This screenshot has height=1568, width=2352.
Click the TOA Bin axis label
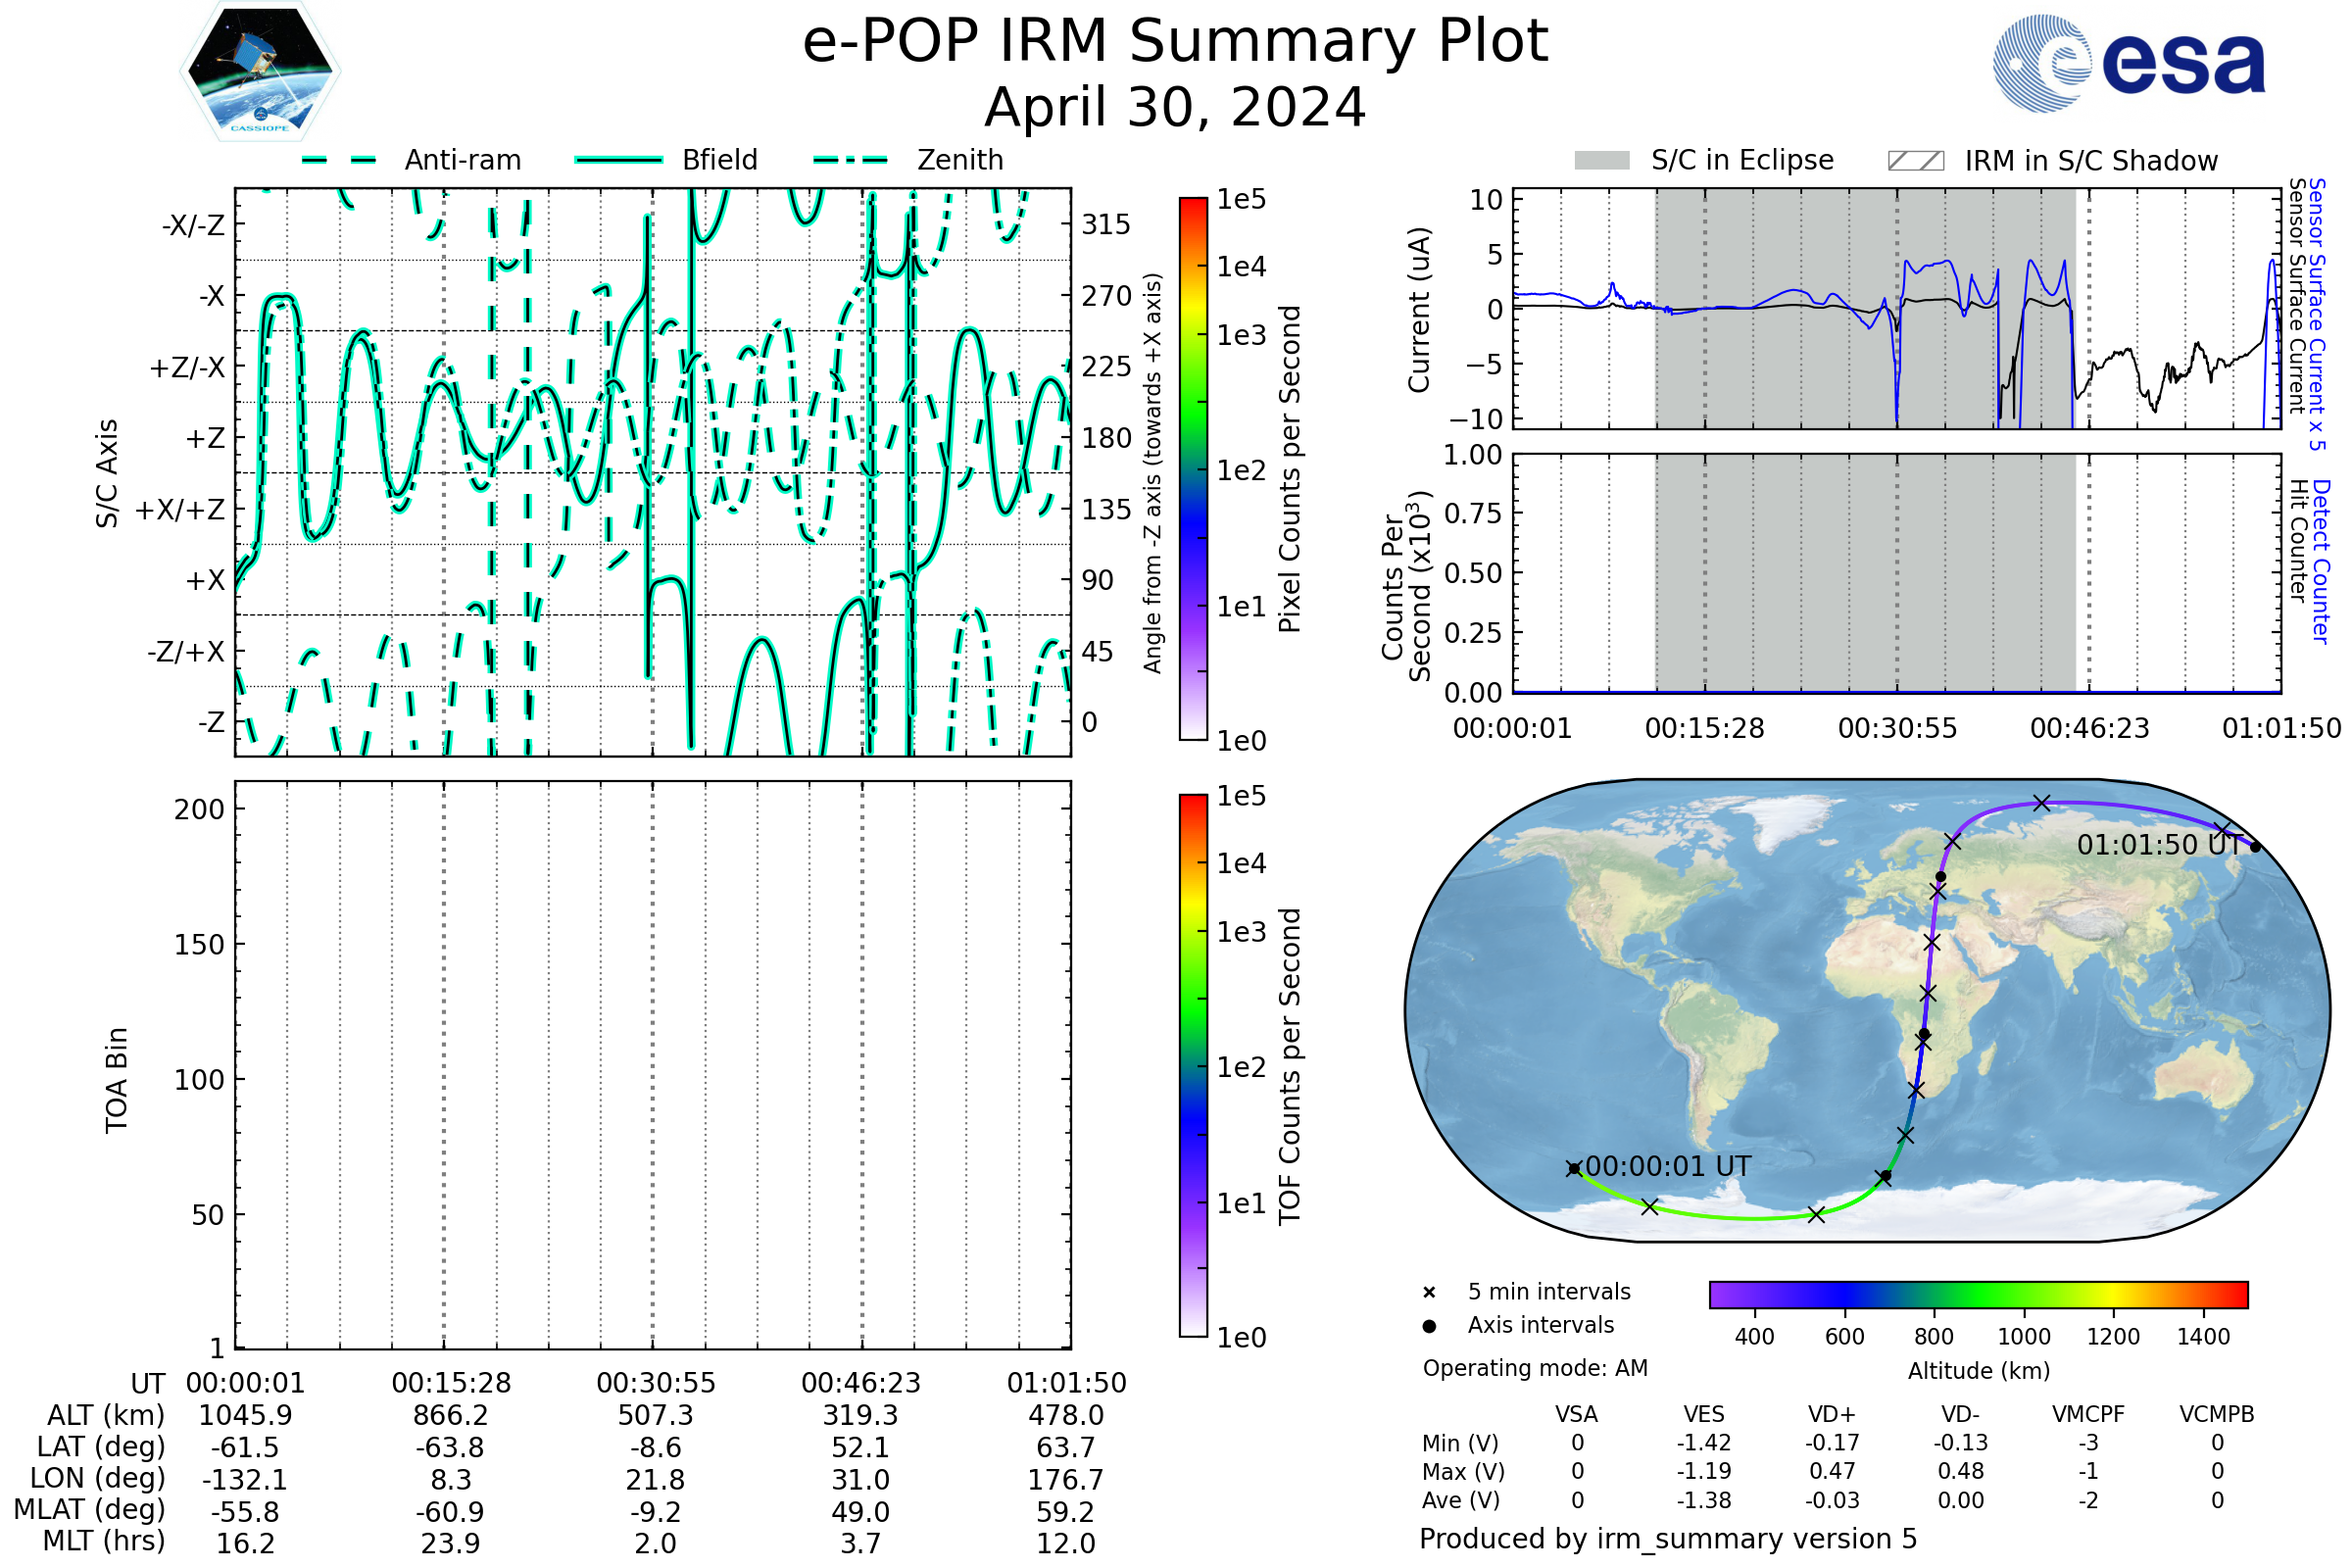pos(117,1080)
